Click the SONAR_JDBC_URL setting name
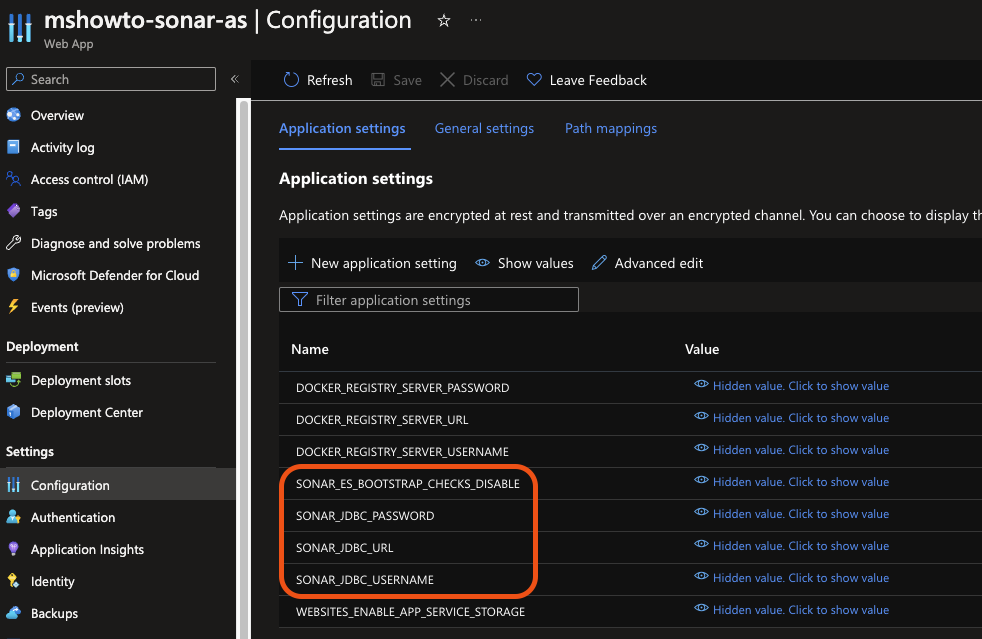Viewport: 982px width, 639px height. (x=344, y=548)
